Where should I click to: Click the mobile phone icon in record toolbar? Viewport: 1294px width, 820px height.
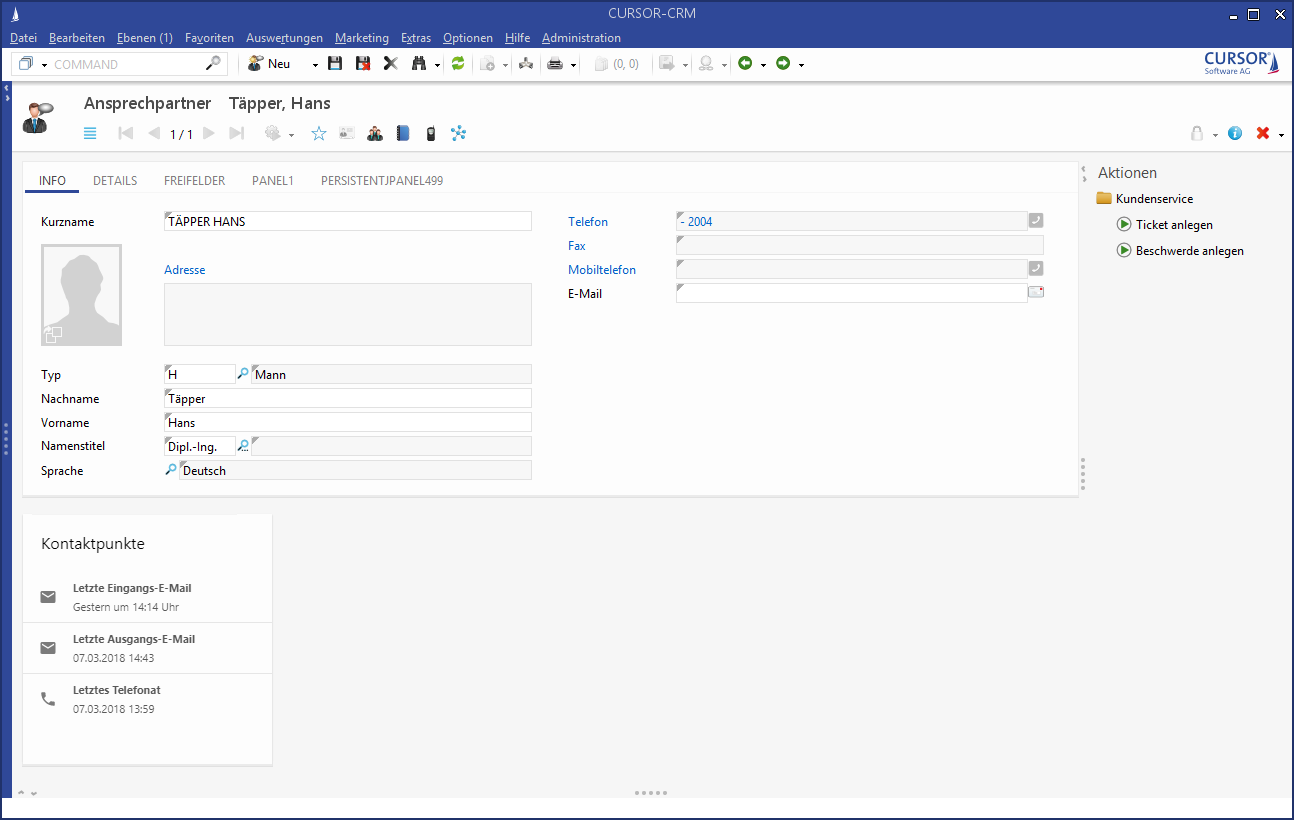tap(430, 133)
